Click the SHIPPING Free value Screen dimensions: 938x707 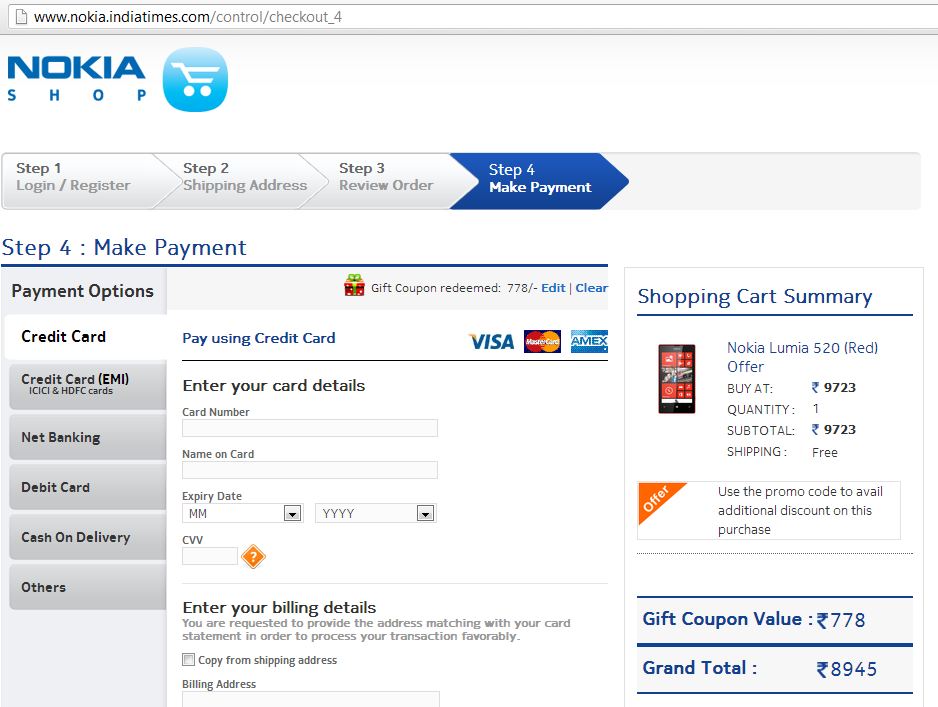(824, 452)
